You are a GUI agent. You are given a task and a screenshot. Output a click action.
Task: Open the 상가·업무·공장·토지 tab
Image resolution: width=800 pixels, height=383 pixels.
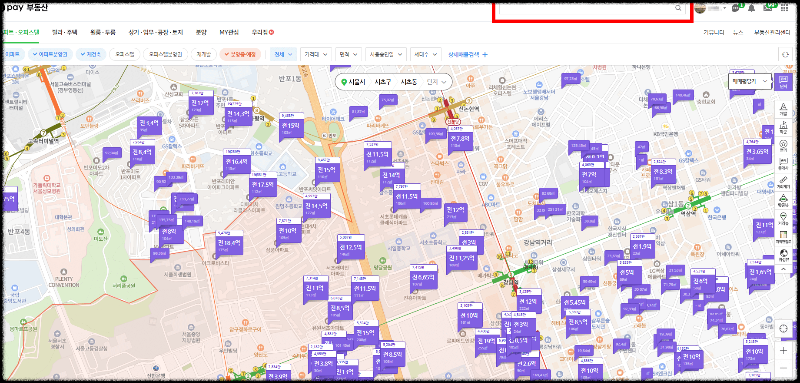coord(156,32)
